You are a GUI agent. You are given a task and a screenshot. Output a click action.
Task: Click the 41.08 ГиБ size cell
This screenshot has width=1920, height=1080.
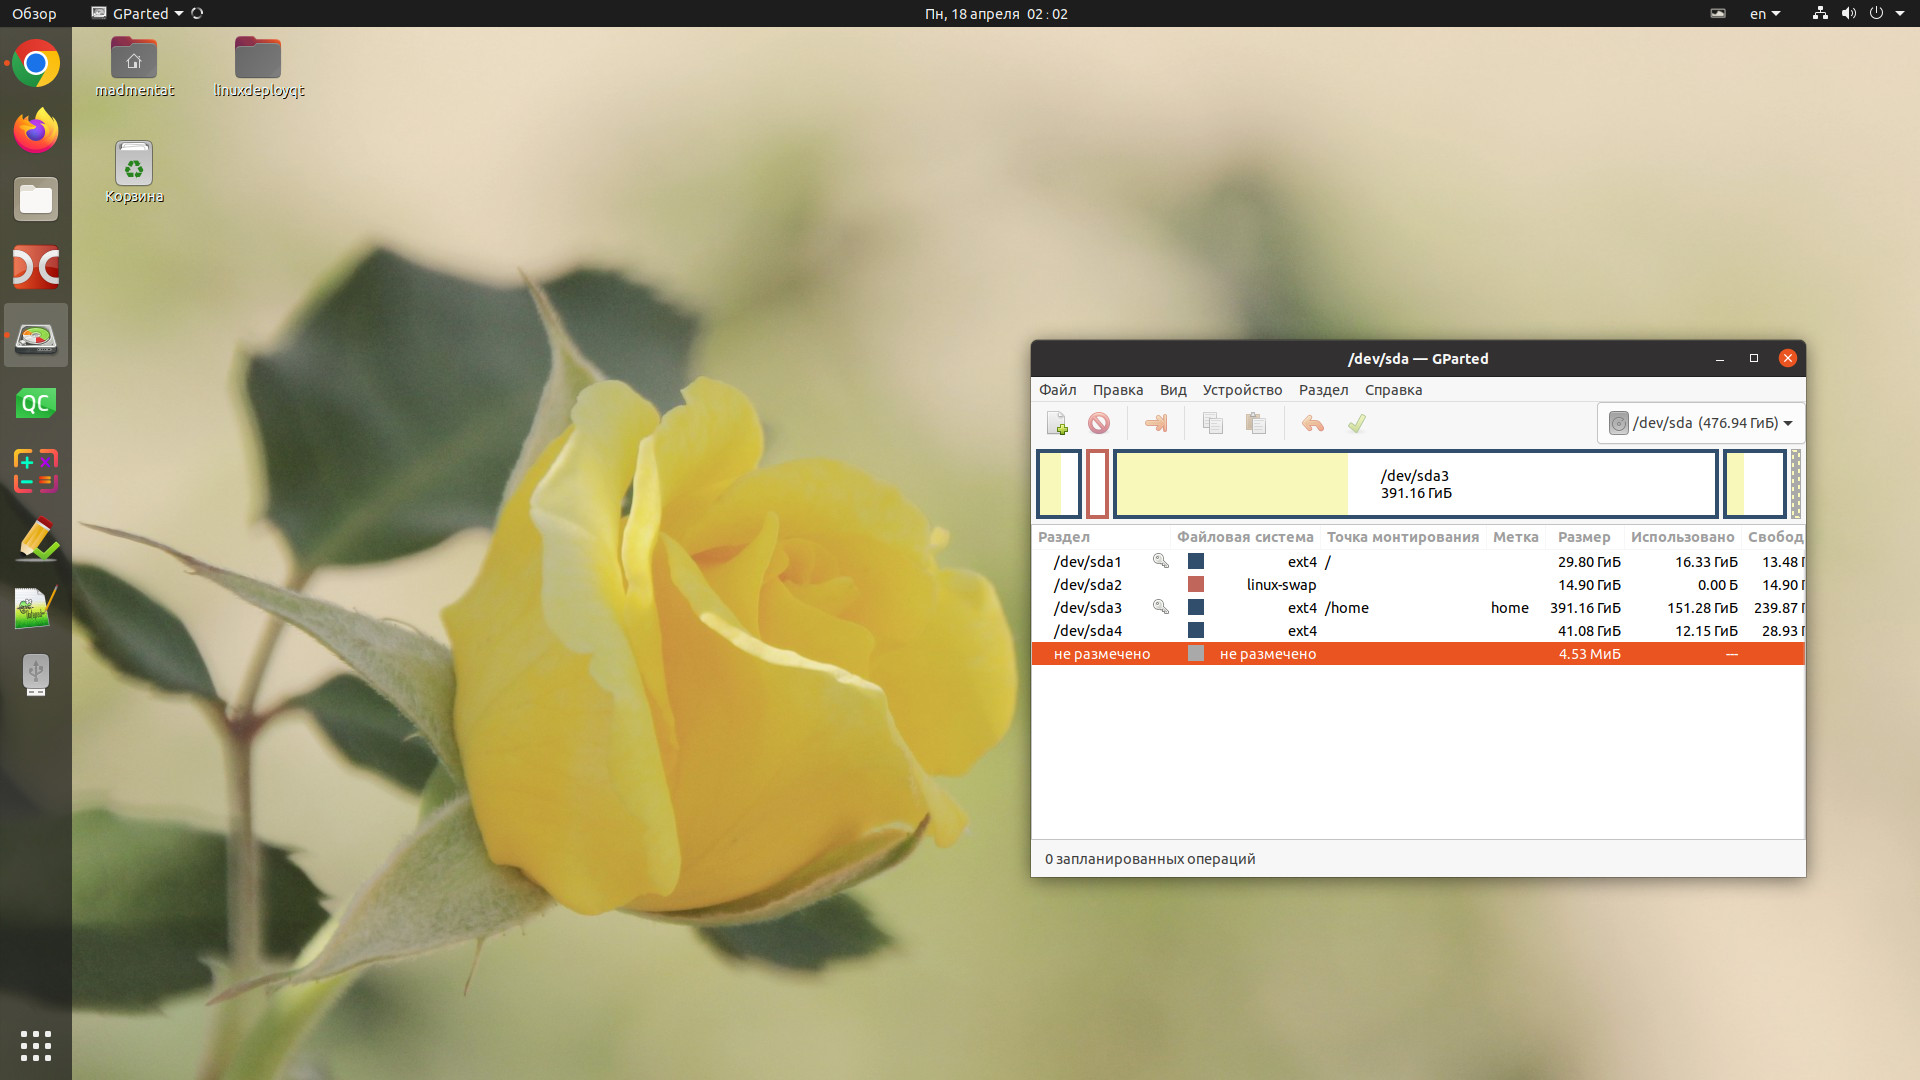coord(1589,631)
